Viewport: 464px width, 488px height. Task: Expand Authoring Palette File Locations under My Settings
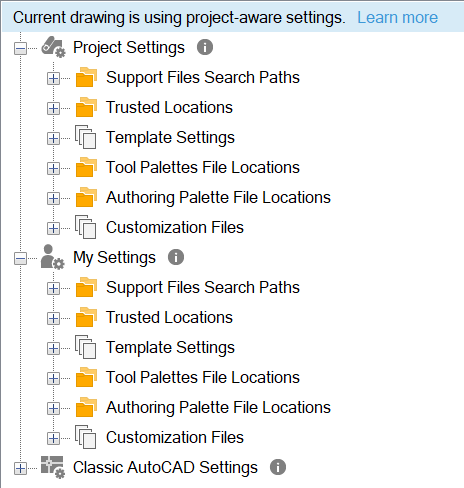(x=53, y=409)
